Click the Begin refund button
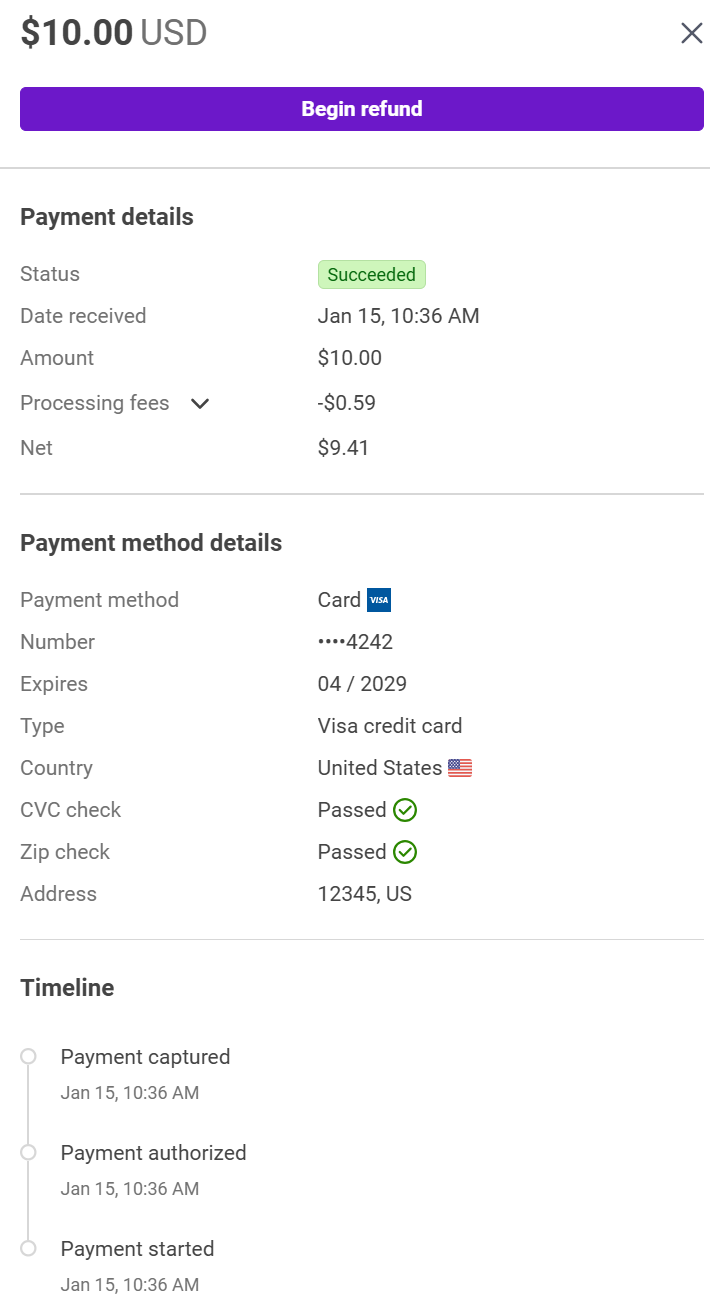710x1312 pixels. 361,109
